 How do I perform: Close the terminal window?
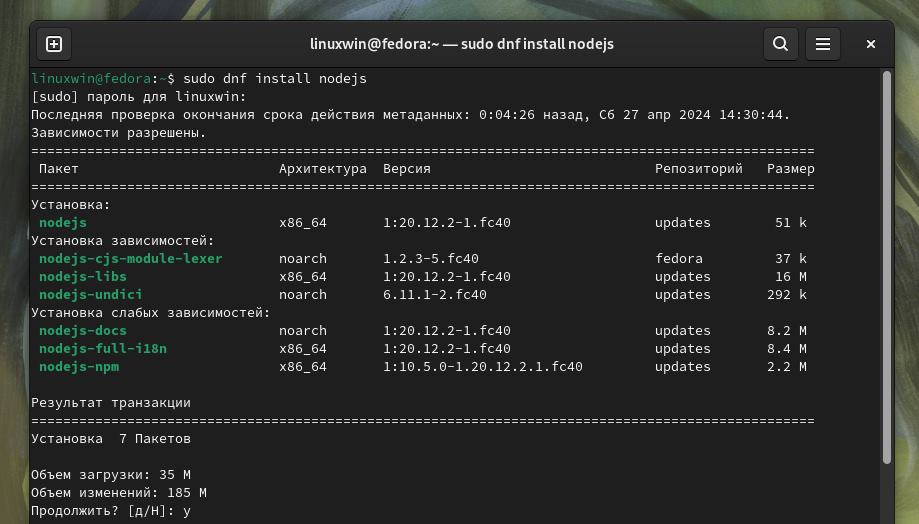[870, 44]
